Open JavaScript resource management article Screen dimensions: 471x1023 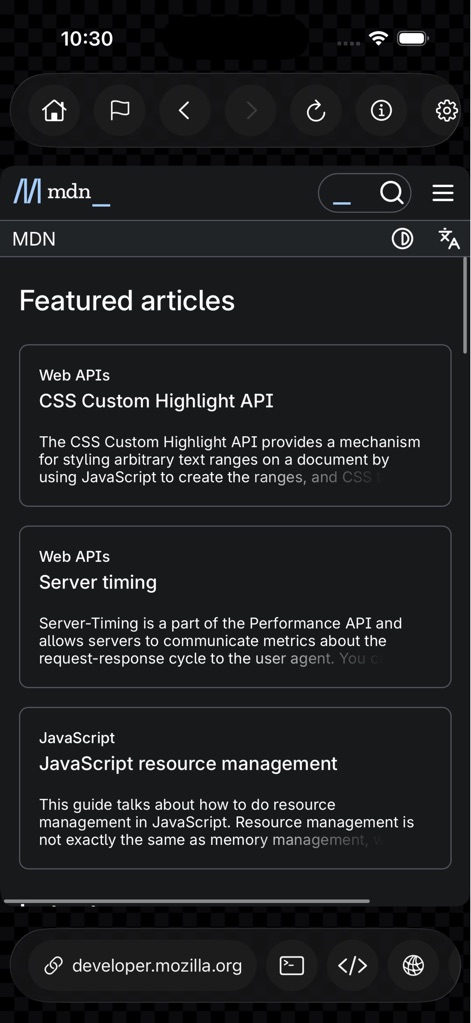(189, 763)
